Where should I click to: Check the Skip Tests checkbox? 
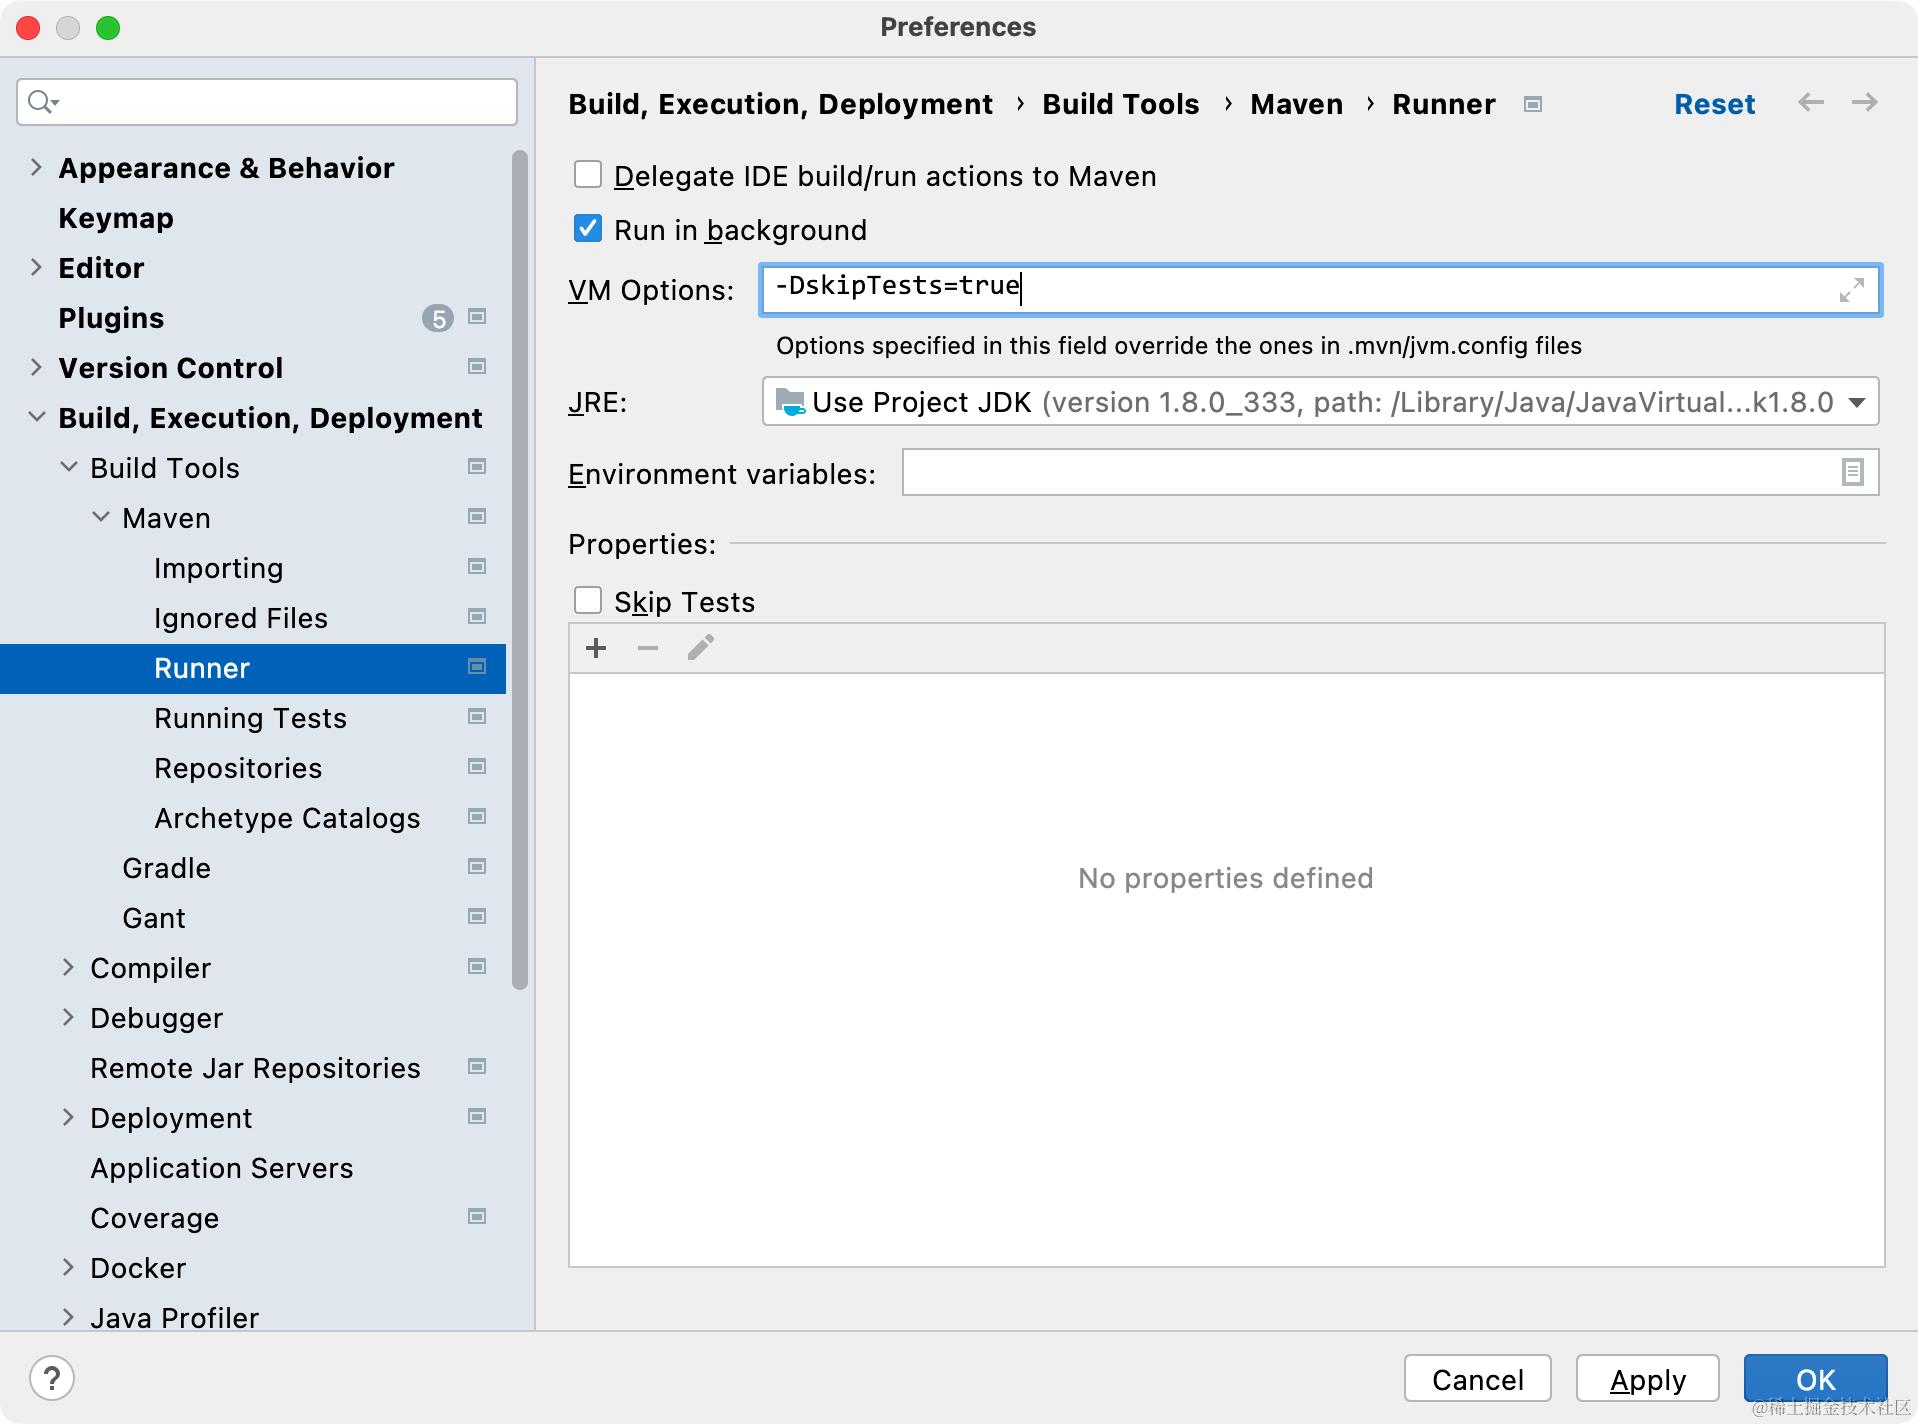pyautogui.click(x=588, y=601)
